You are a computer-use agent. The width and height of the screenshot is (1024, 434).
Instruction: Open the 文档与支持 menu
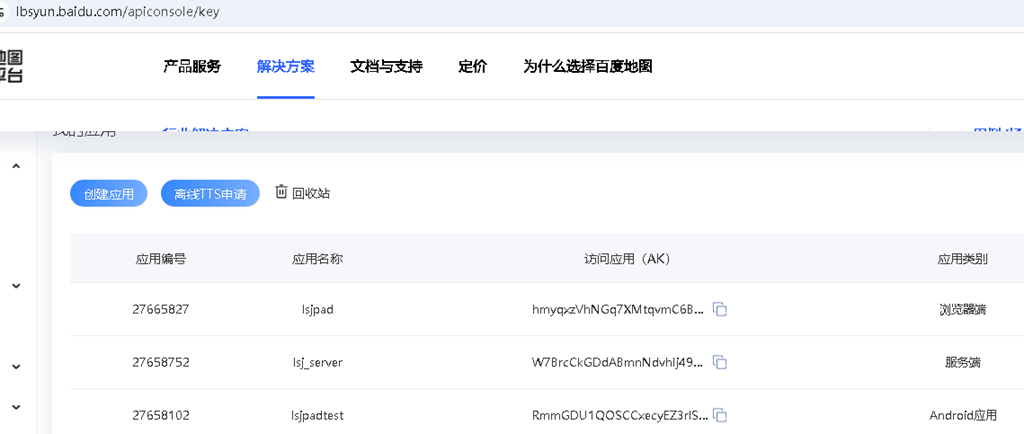(x=387, y=67)
